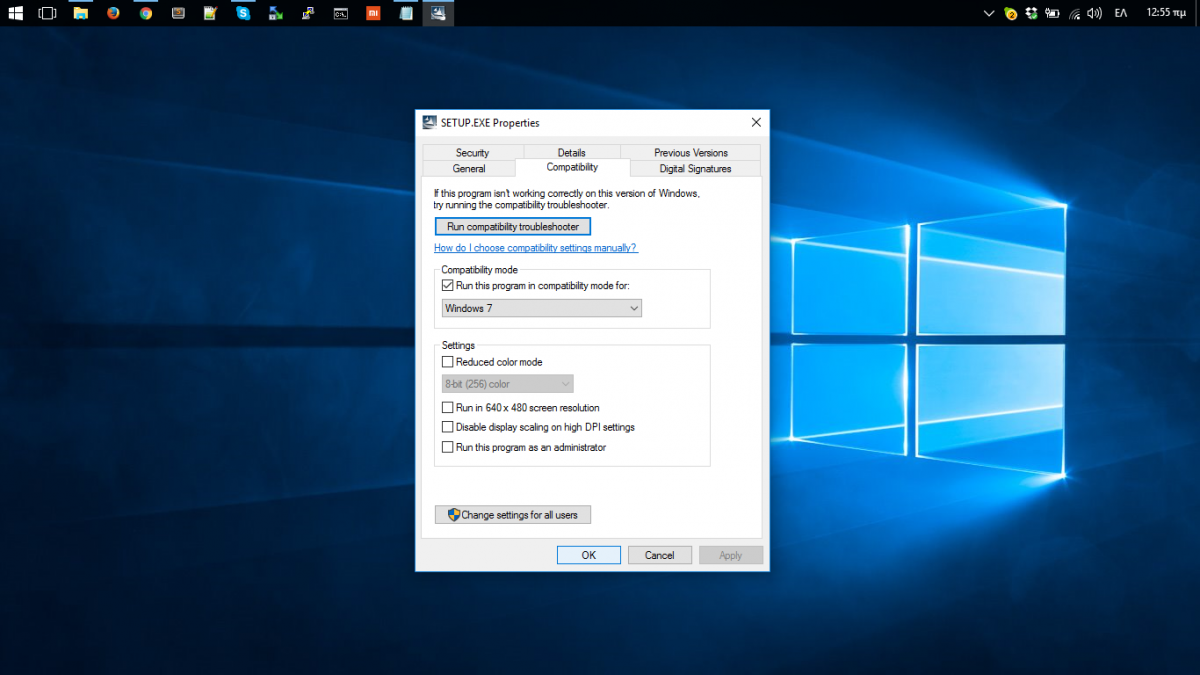Open the Wi-Fi network tray icon
The height and width of the screenshot is (675, 1200).
(1074, 14)
